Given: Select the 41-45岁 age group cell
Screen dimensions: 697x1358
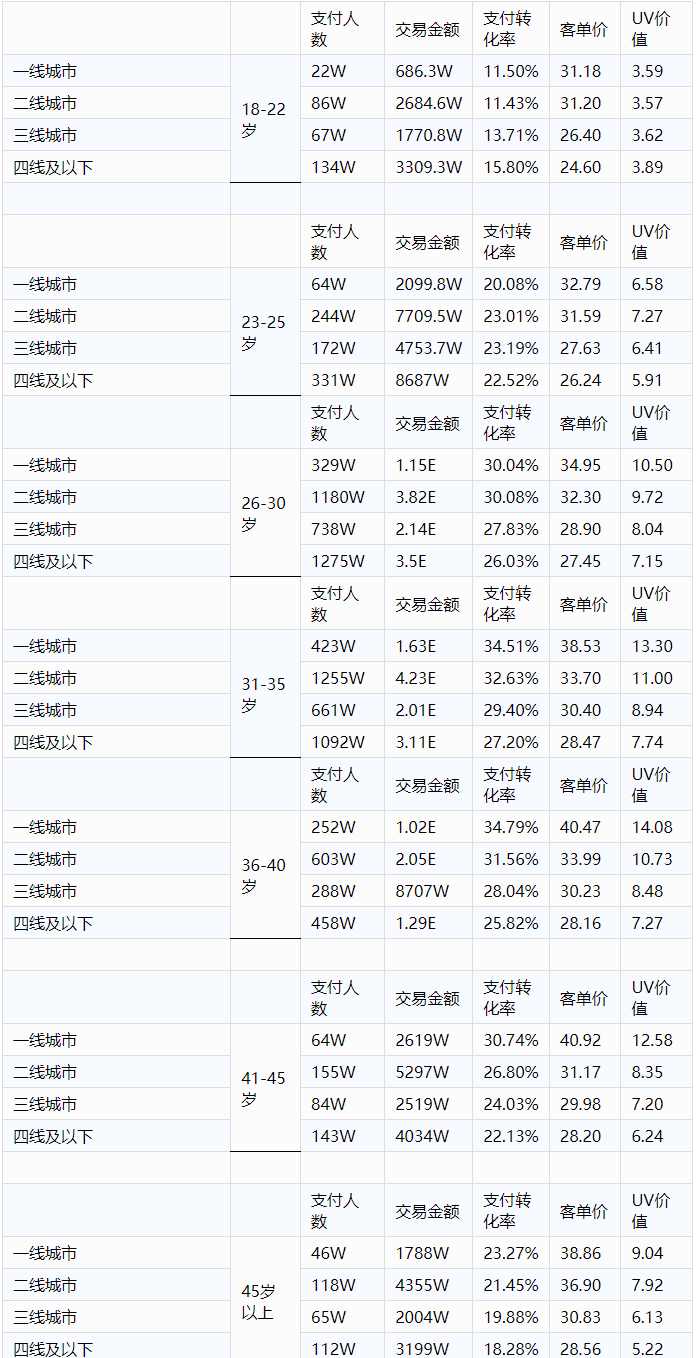Looking at the screenshot, I should click(x=264, y=1088).
